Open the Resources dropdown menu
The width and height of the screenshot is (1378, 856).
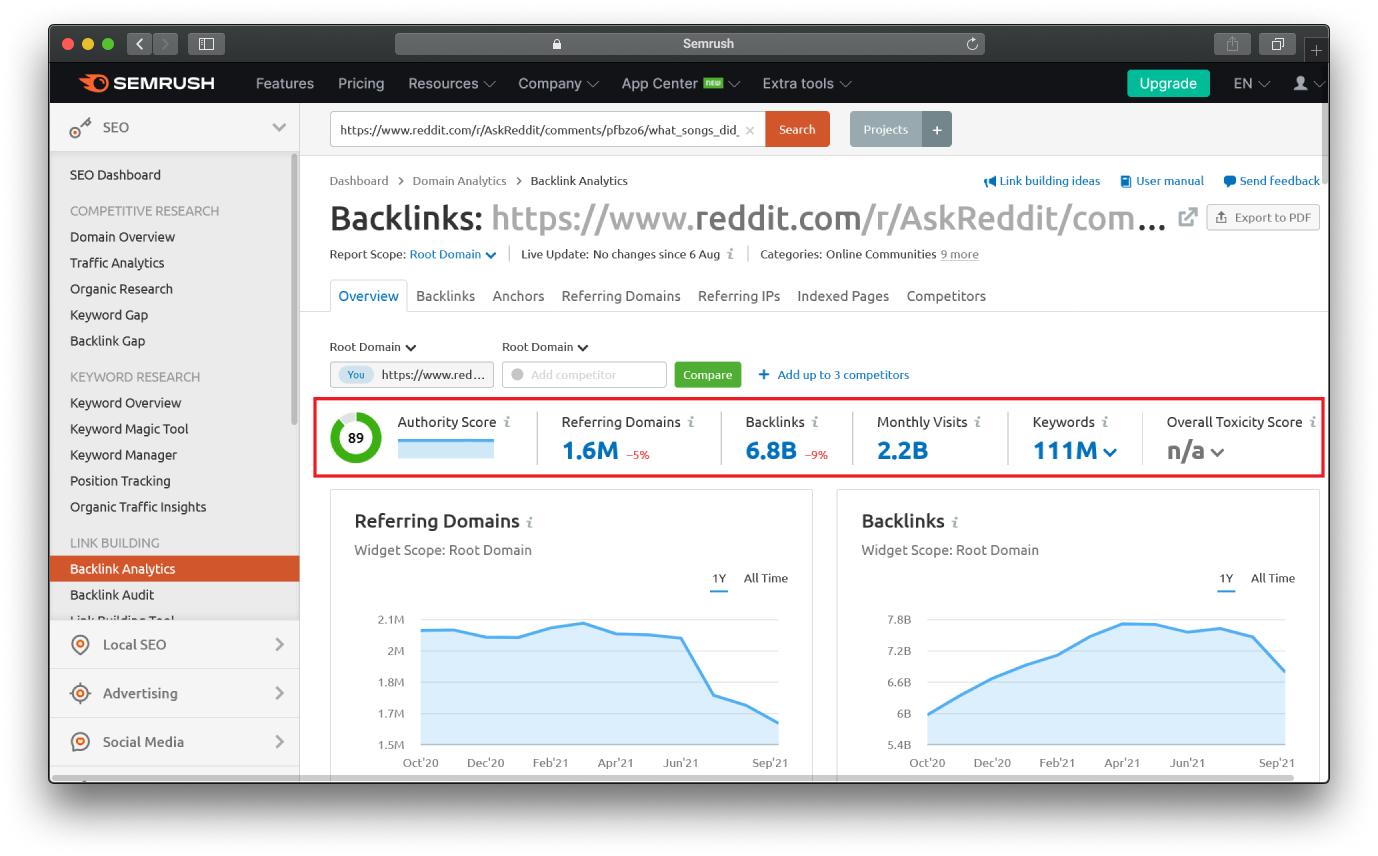(x=452, y=83)
